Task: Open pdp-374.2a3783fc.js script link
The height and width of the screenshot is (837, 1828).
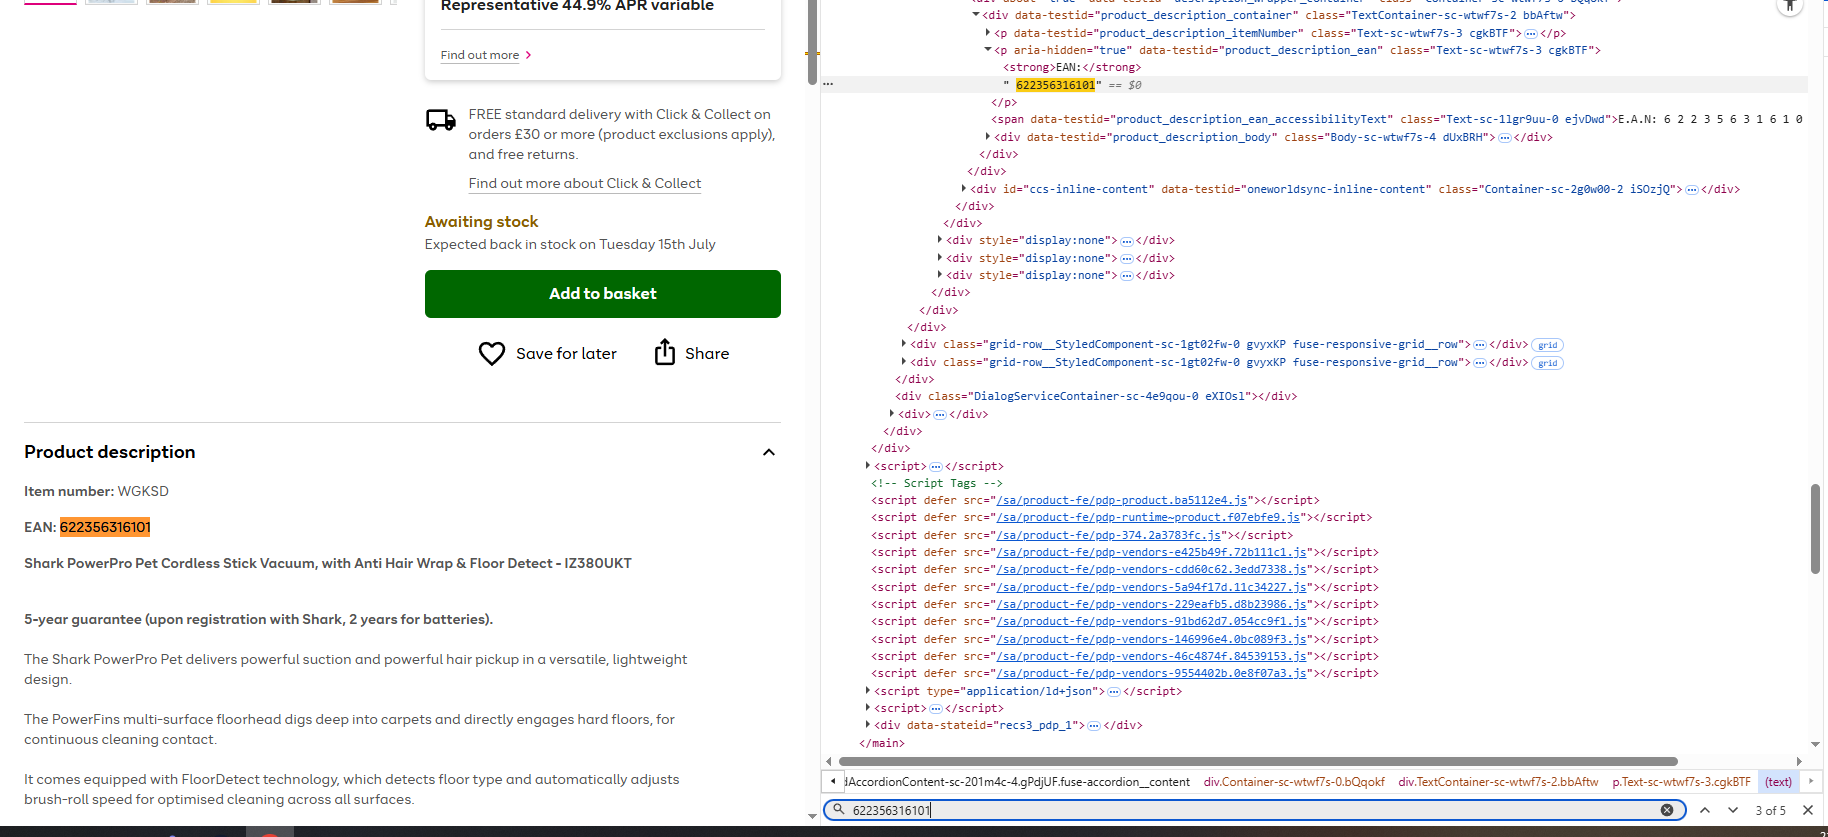Action: pyautogui.click(x=1108, y=535)
